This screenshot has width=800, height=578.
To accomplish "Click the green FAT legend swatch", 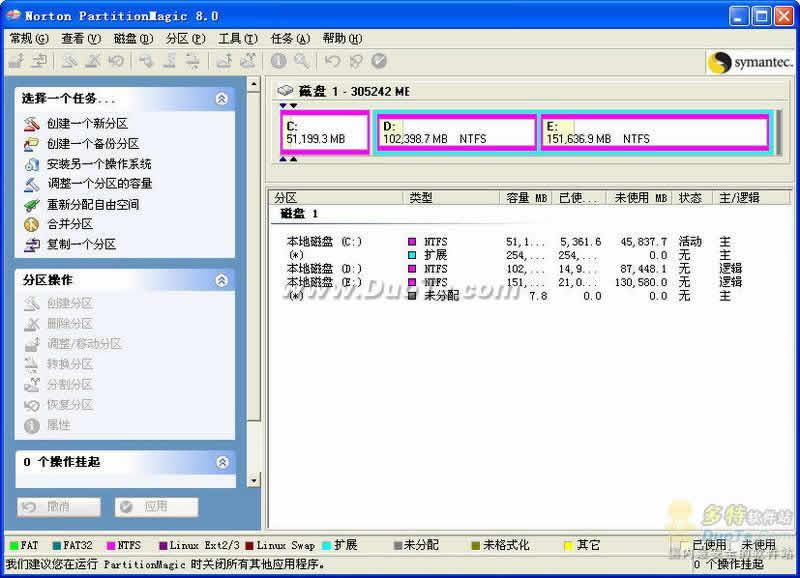I will (x=14, y=545).
